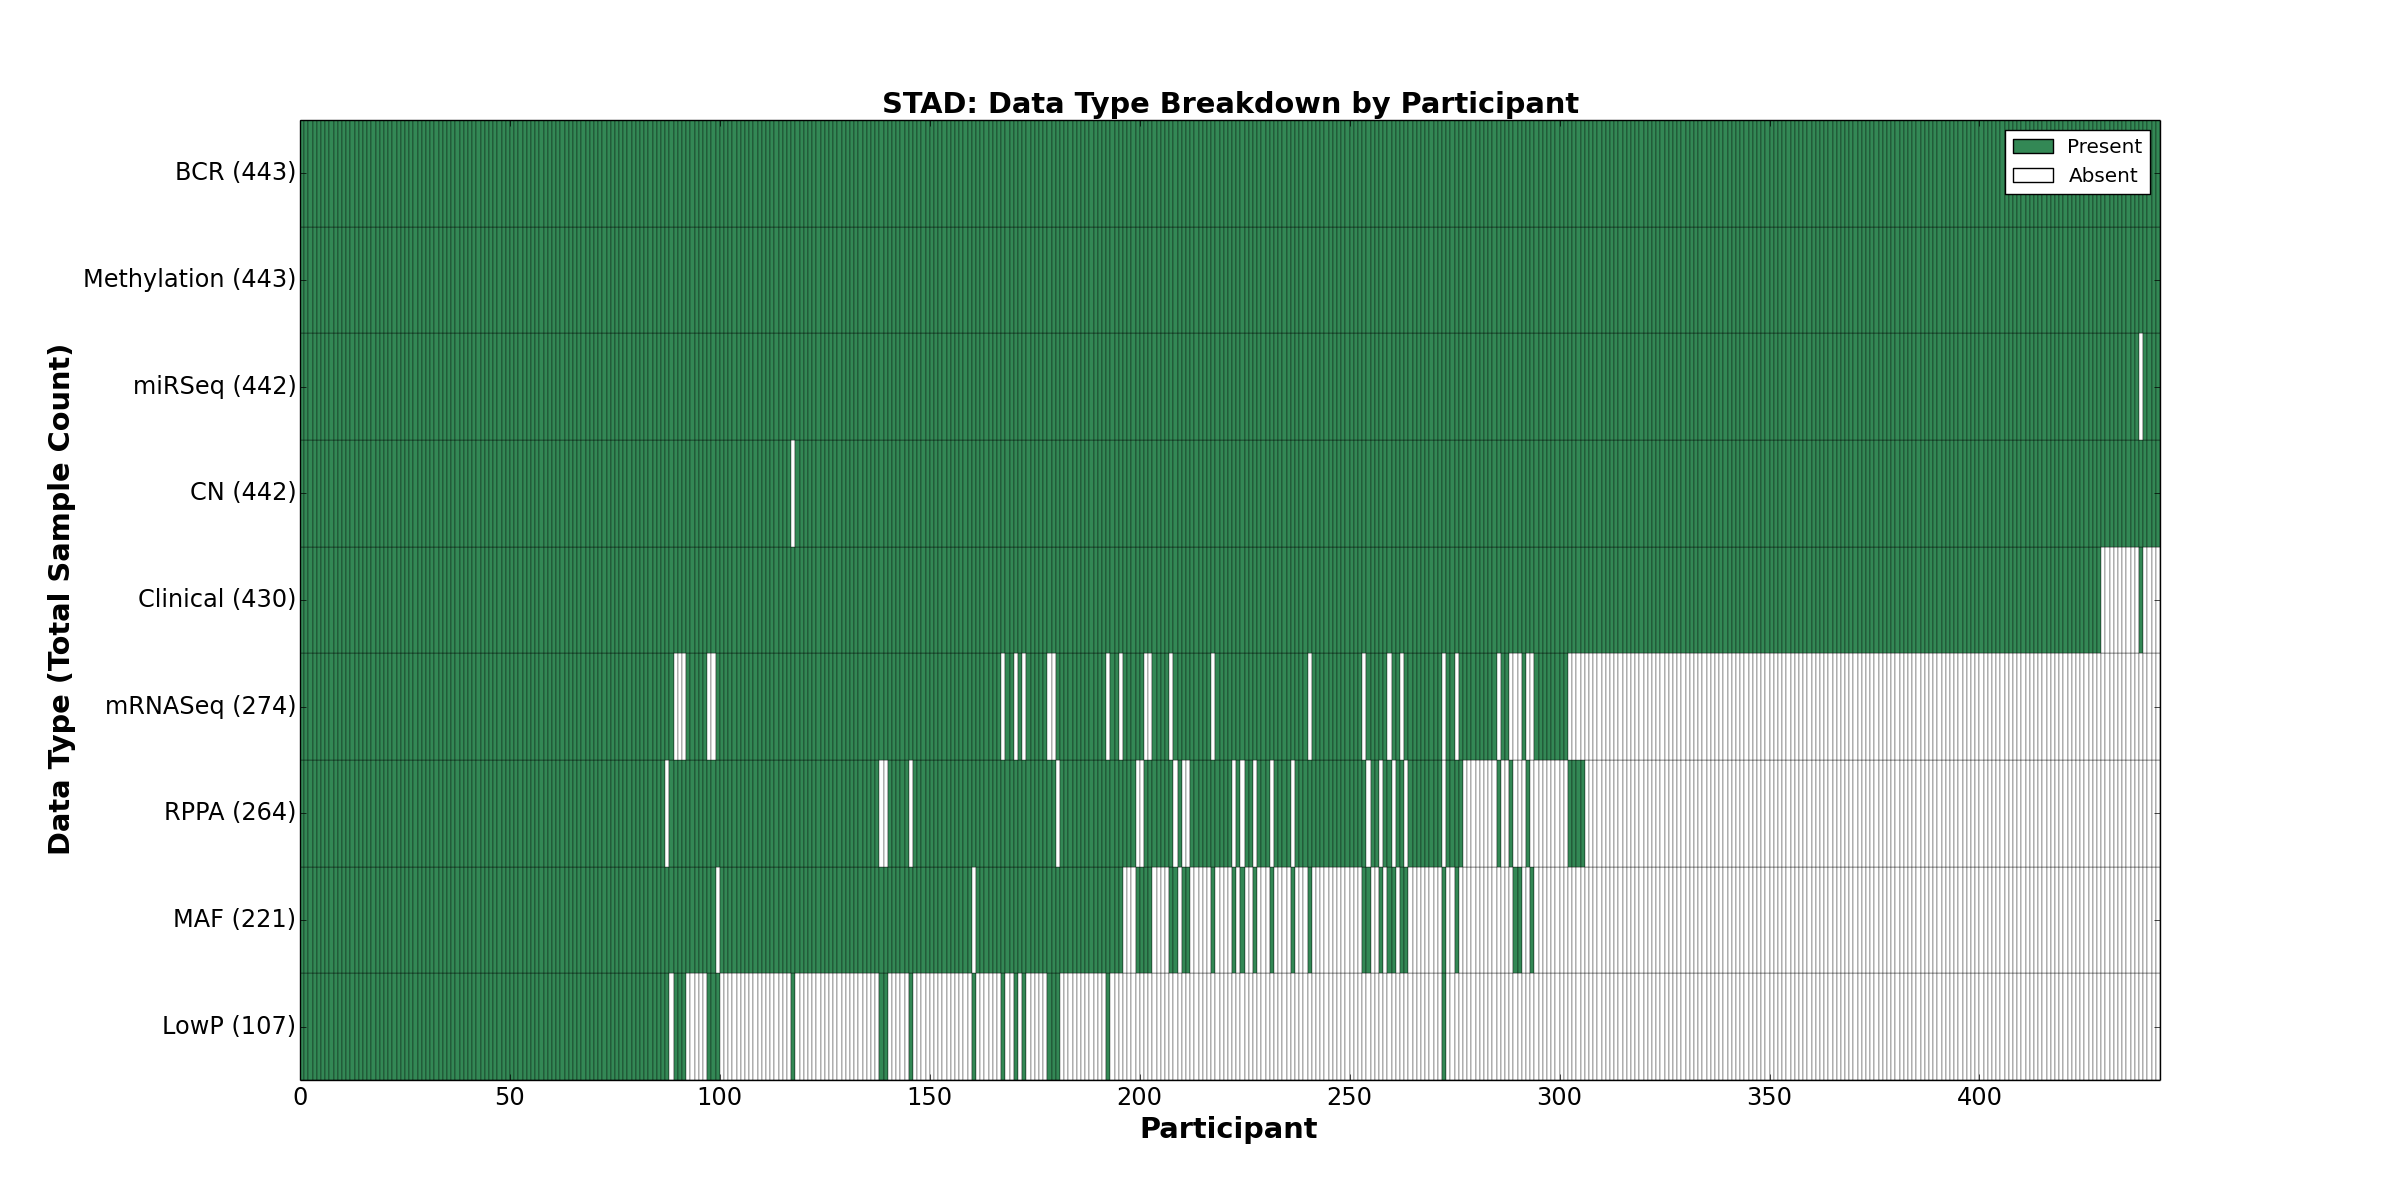Click the LowP (107) row label
This screenshot has height=1200, width=2400.
pos(228,1026)
